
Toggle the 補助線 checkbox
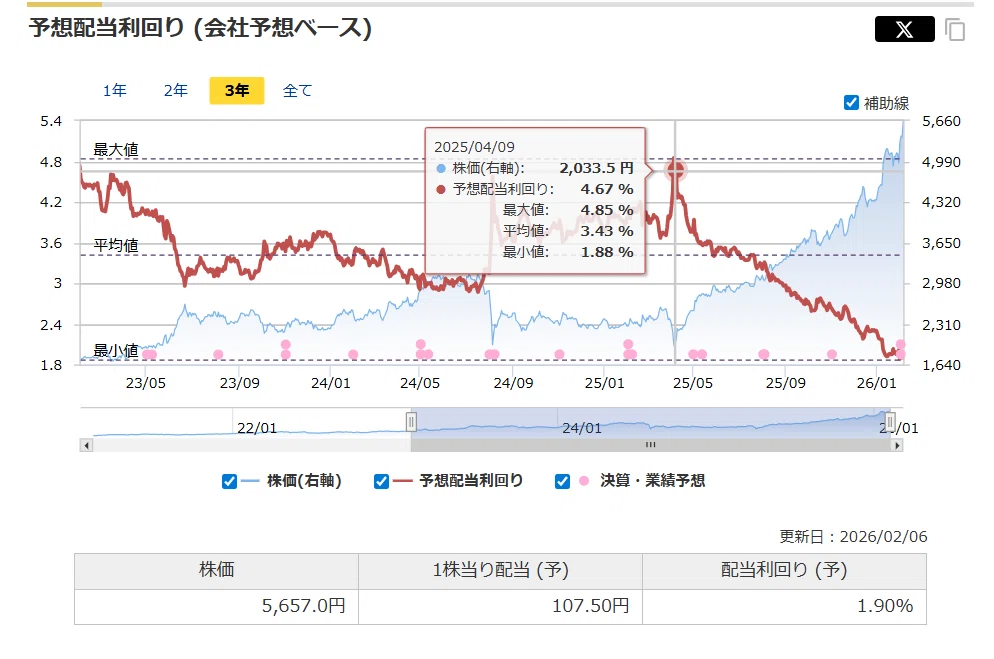[x=851, y=102]
